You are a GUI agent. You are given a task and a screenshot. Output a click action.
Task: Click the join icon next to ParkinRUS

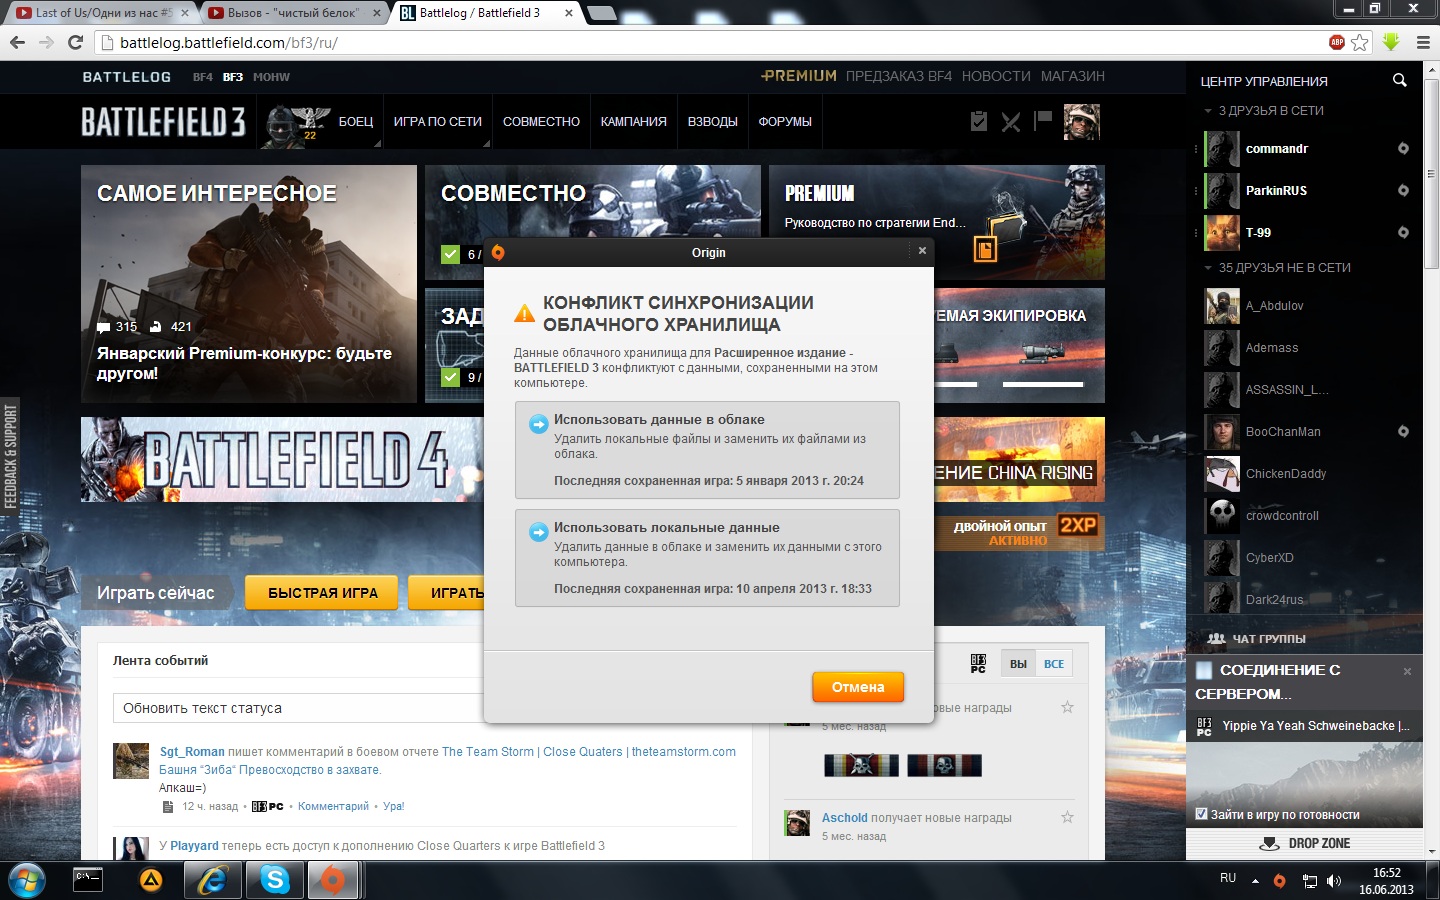pos(1403,190)
